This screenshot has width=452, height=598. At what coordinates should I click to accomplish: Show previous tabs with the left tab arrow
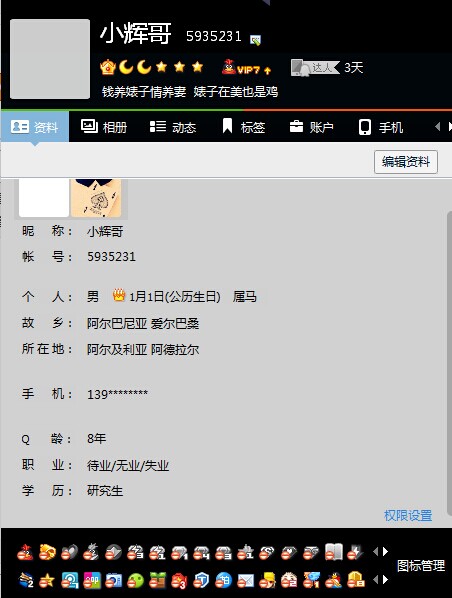click(438, 126)
